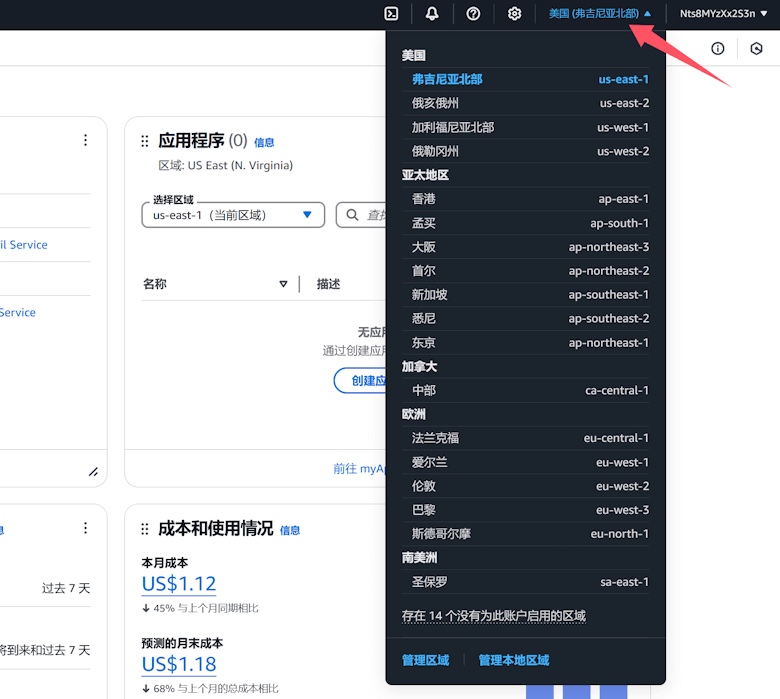Click the 信息 link next to 成本和使用情况

[290, 530]
